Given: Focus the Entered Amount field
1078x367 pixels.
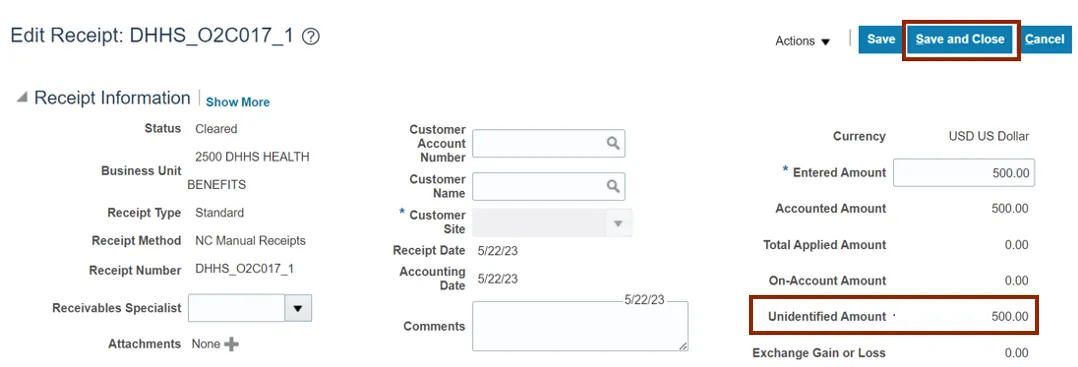Looking at the screenshot, I should (964, 173).
